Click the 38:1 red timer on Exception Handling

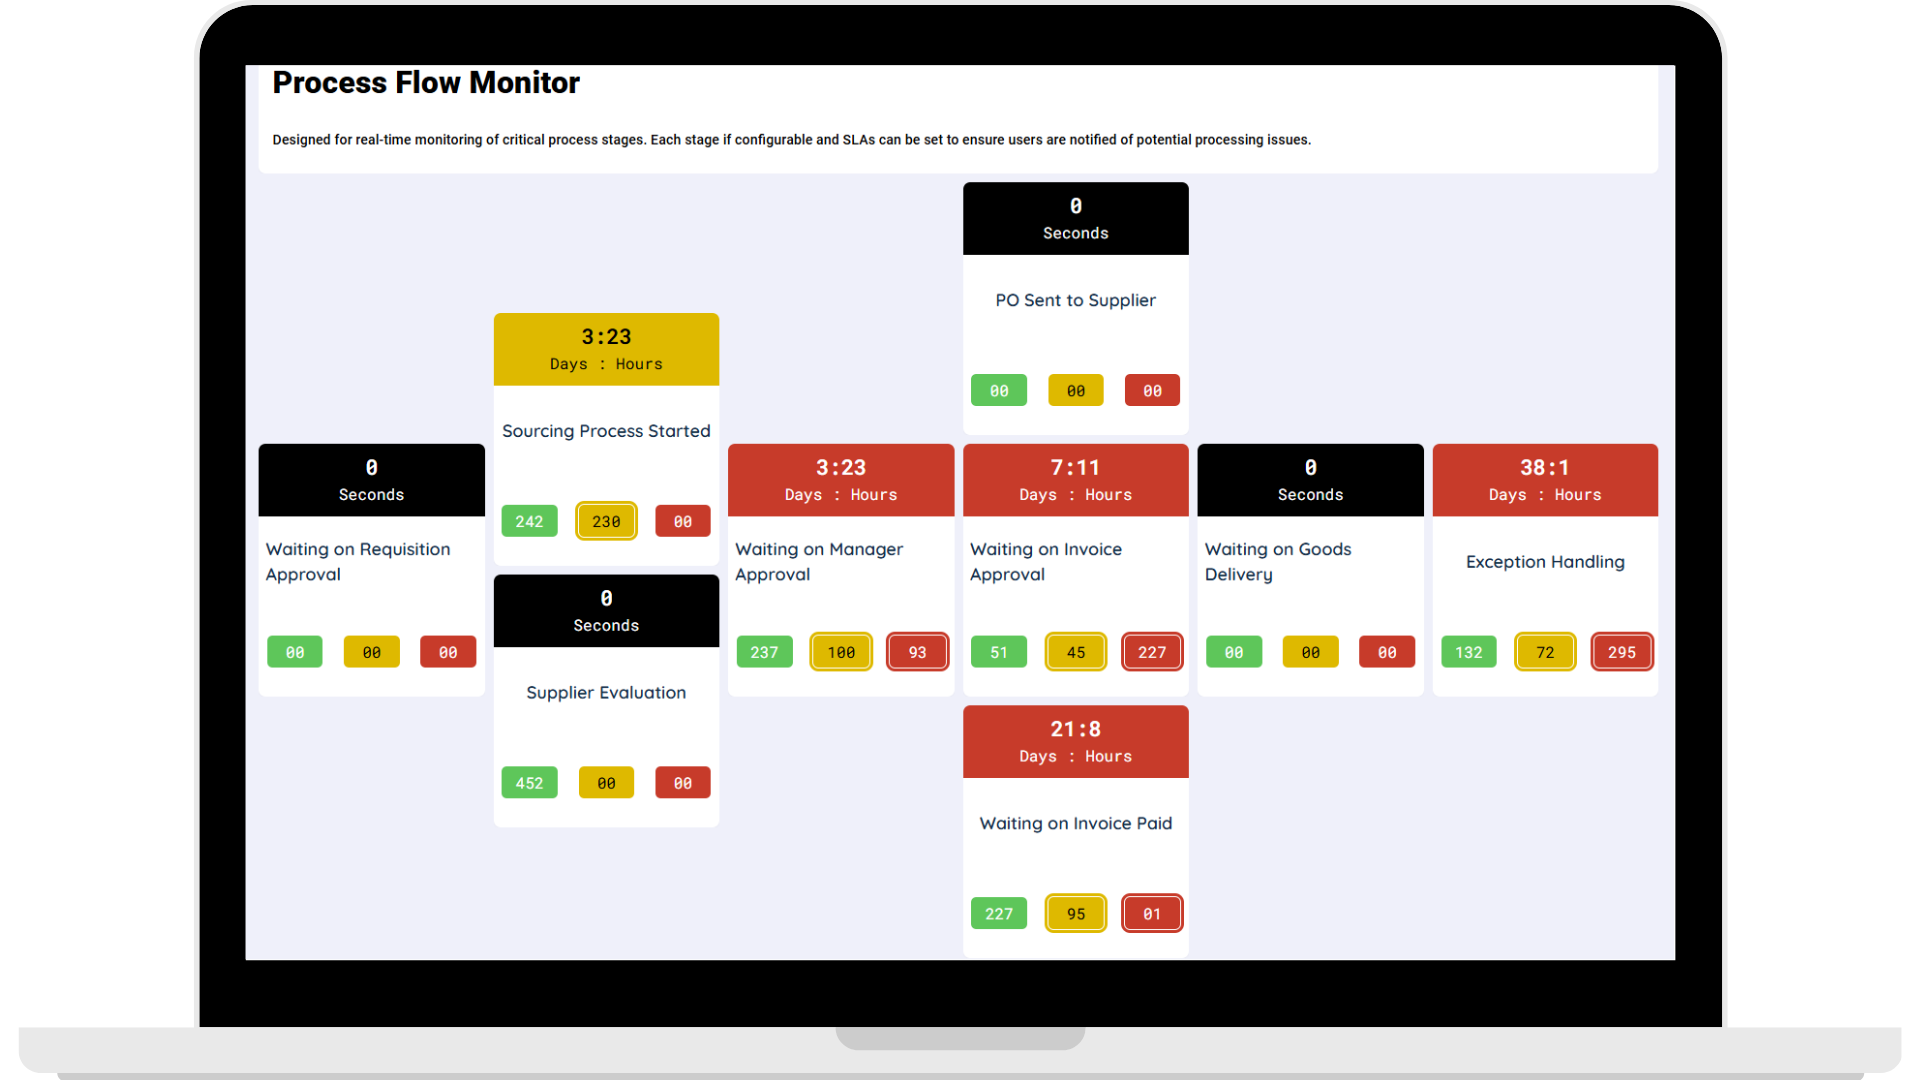click(1545, 480)
